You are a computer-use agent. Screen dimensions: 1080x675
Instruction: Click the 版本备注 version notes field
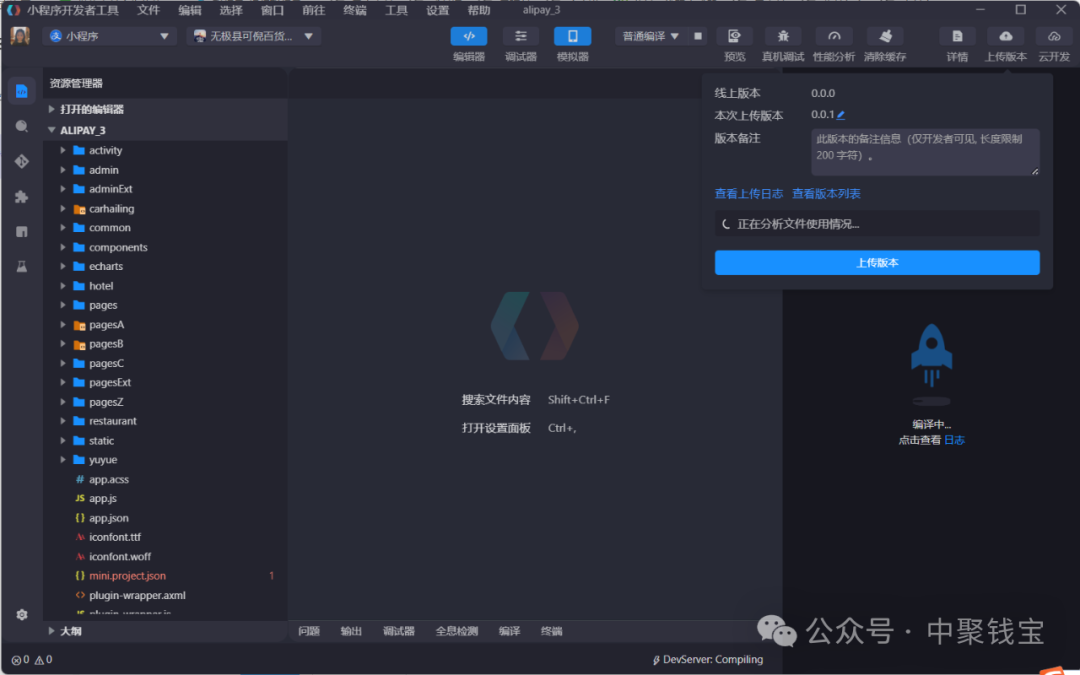924,152
